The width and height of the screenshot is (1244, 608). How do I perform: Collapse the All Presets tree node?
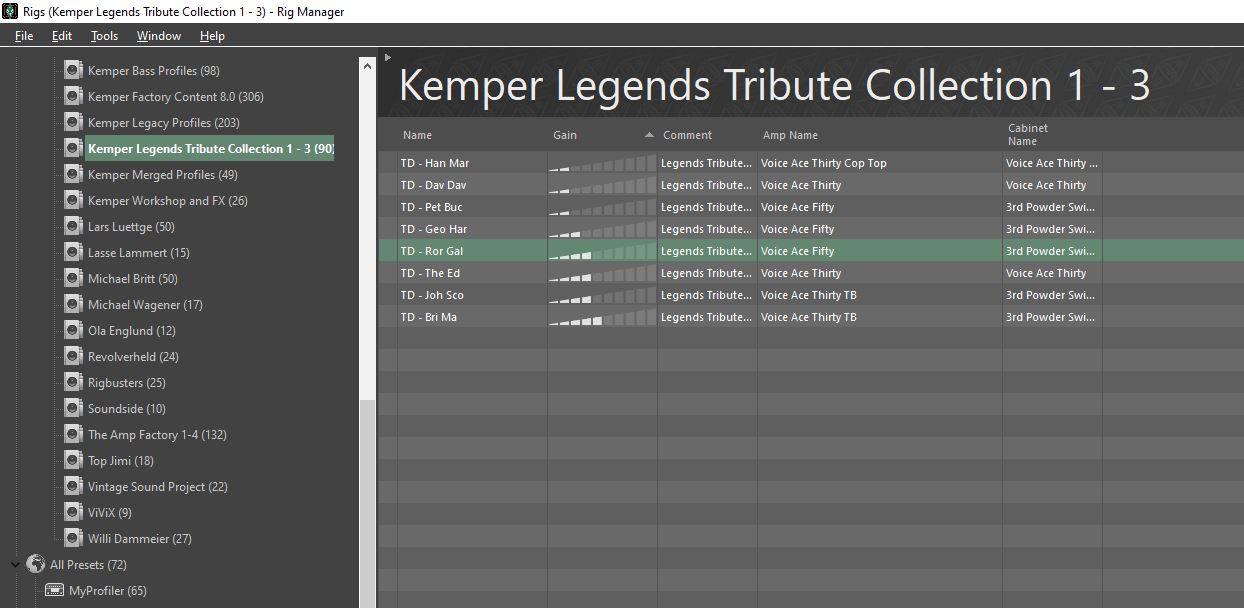click(x=15, y=565)
